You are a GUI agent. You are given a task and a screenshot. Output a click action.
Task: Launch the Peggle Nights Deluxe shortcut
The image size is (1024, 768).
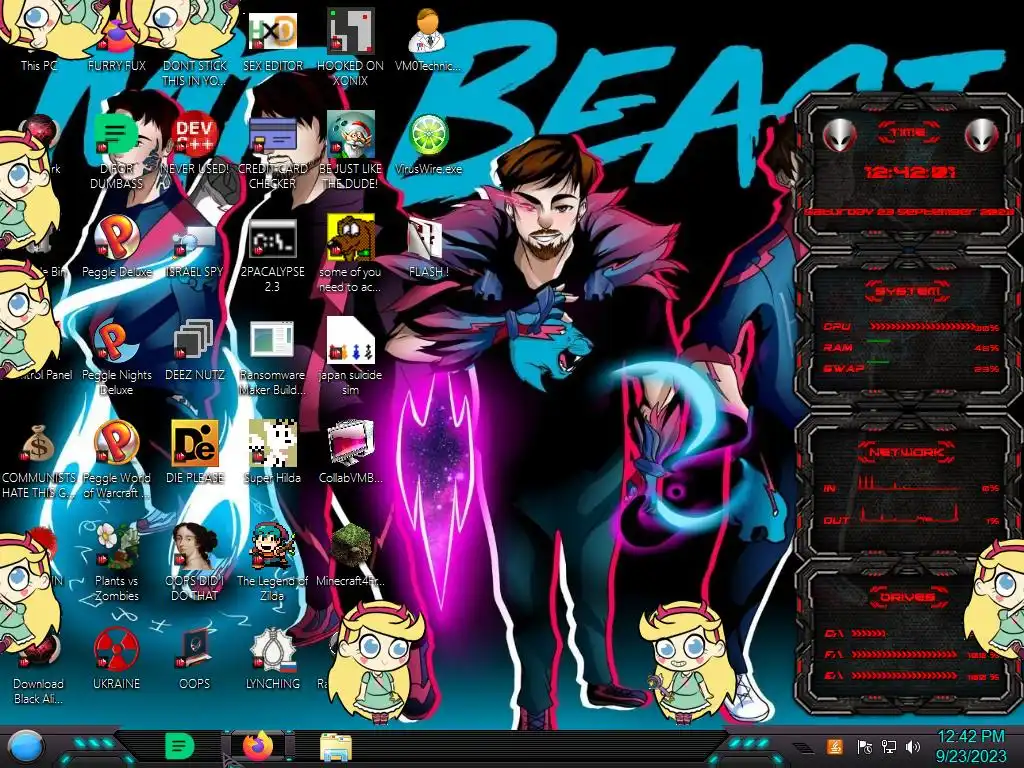pos(117,358)
